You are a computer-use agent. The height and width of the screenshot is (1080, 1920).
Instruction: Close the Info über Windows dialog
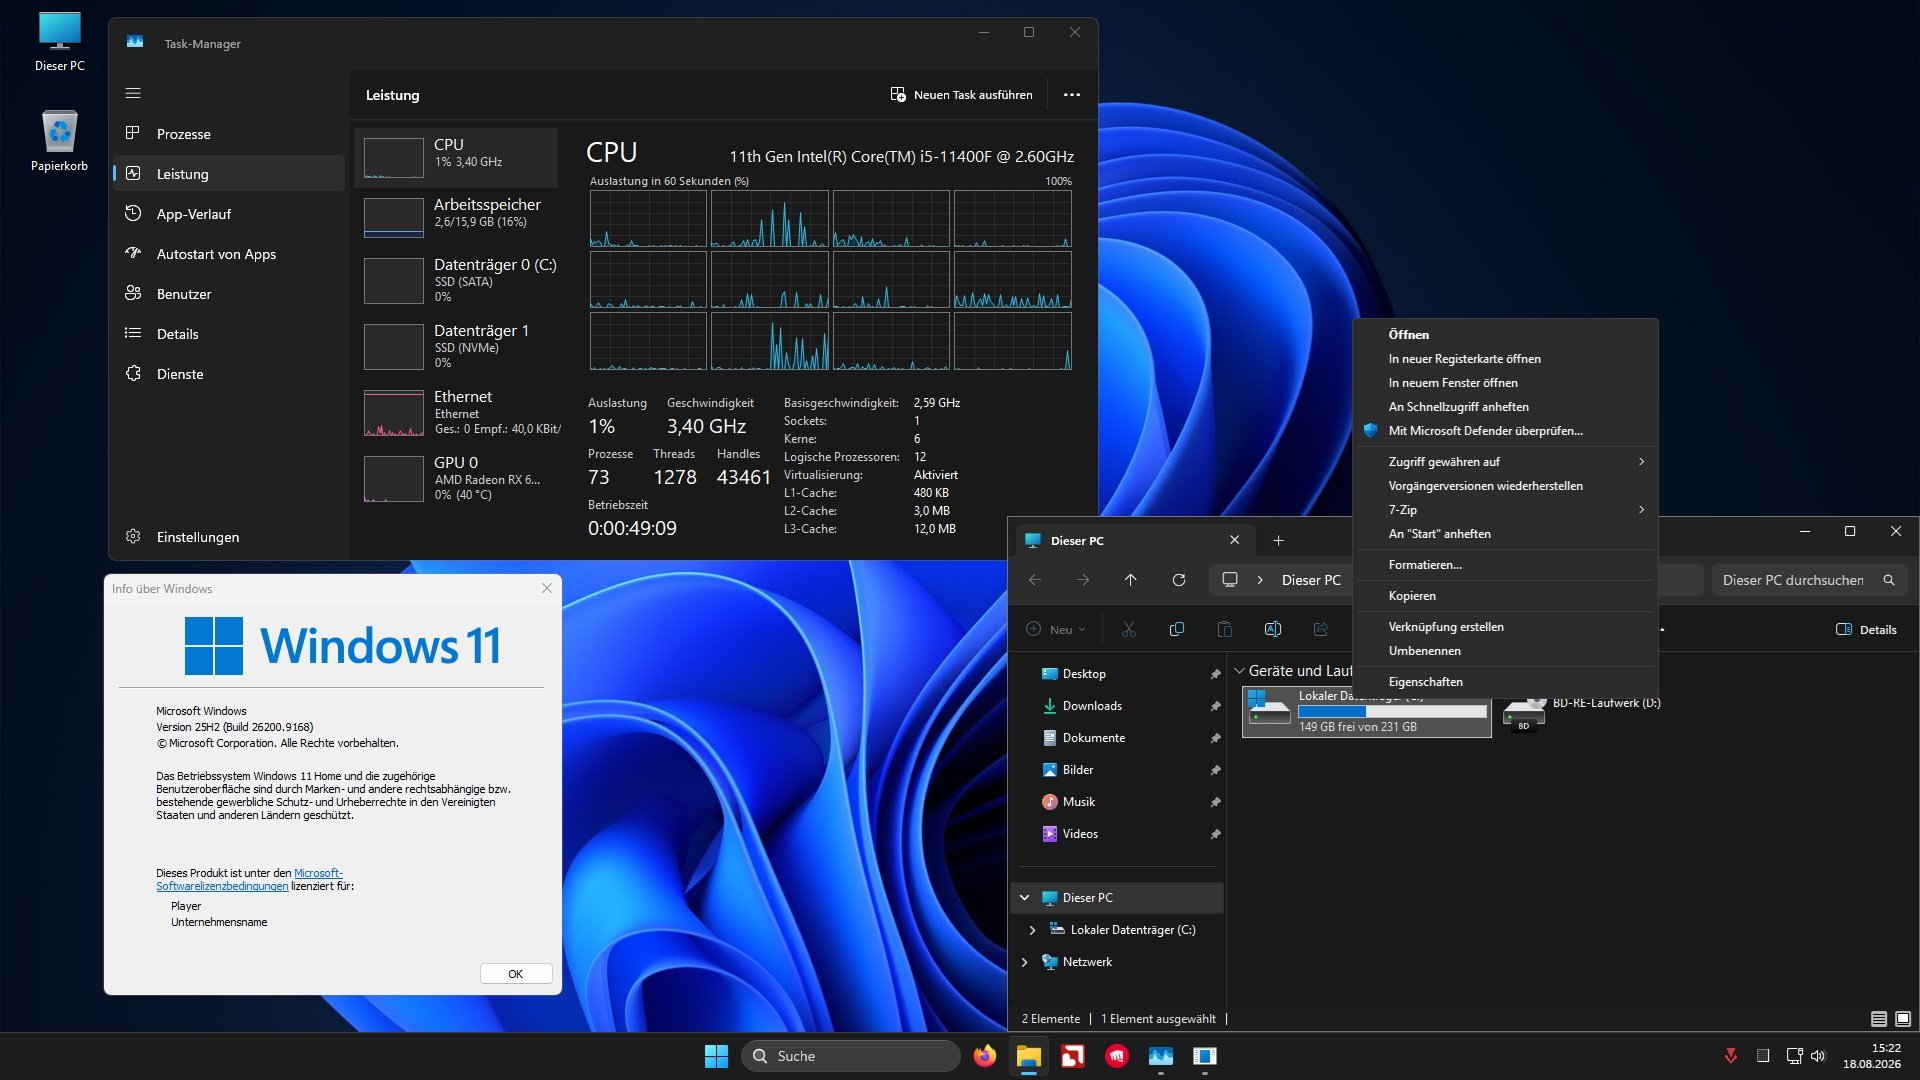pos(547,588)
